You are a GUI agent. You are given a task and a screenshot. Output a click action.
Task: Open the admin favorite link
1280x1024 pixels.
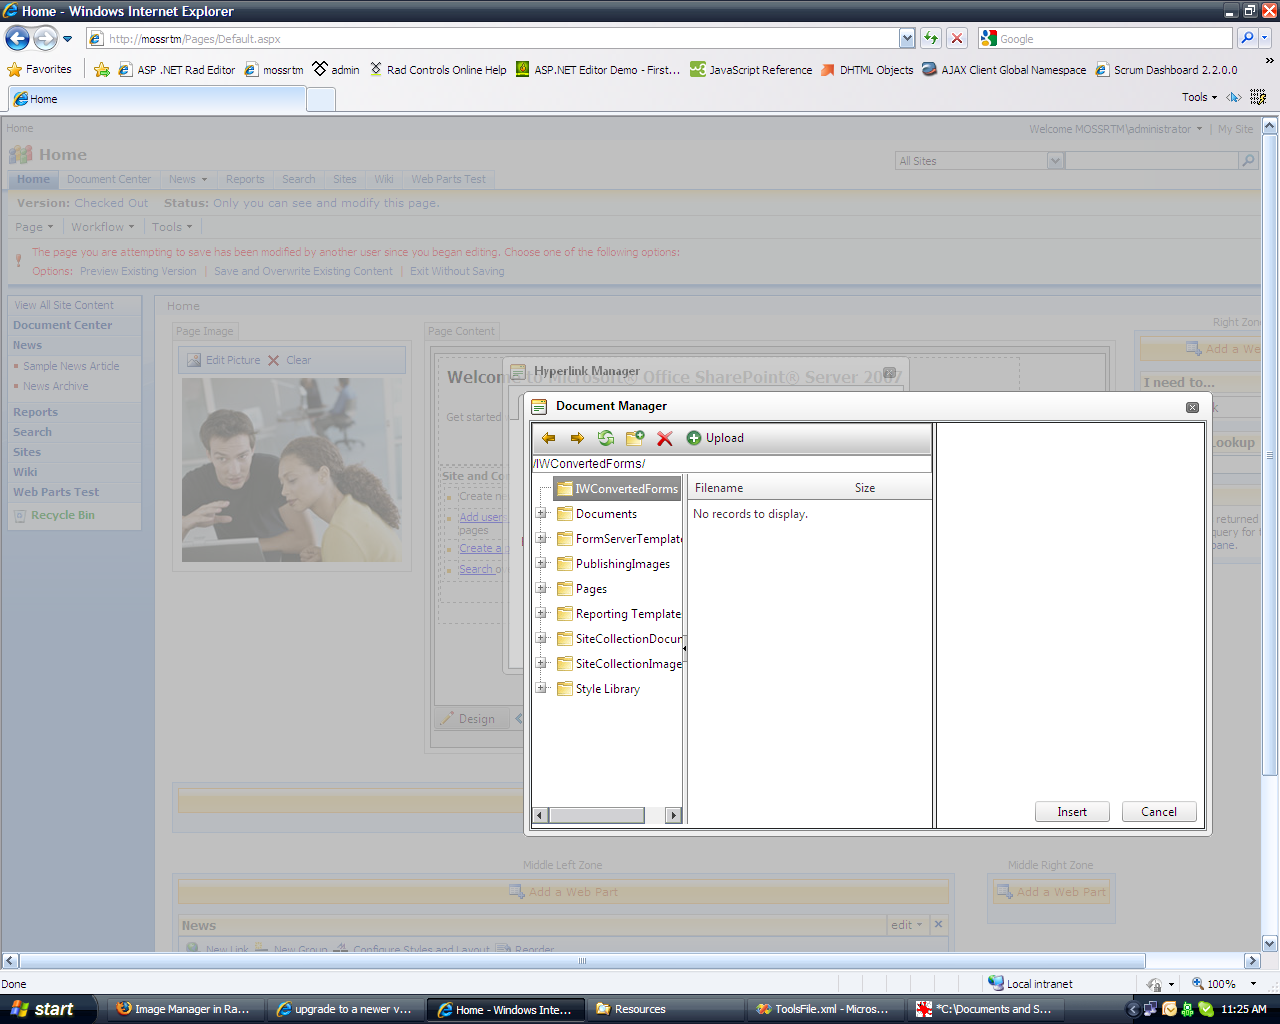pyautogui.click(x=336, y=70)
